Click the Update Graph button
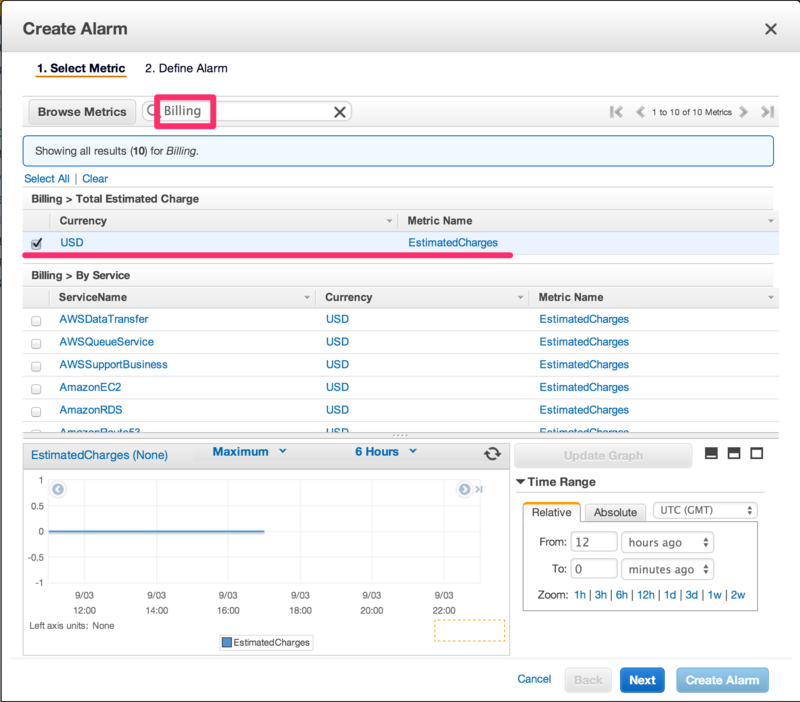The height and width of the screenshot is (702, 800). coord(603,456)
